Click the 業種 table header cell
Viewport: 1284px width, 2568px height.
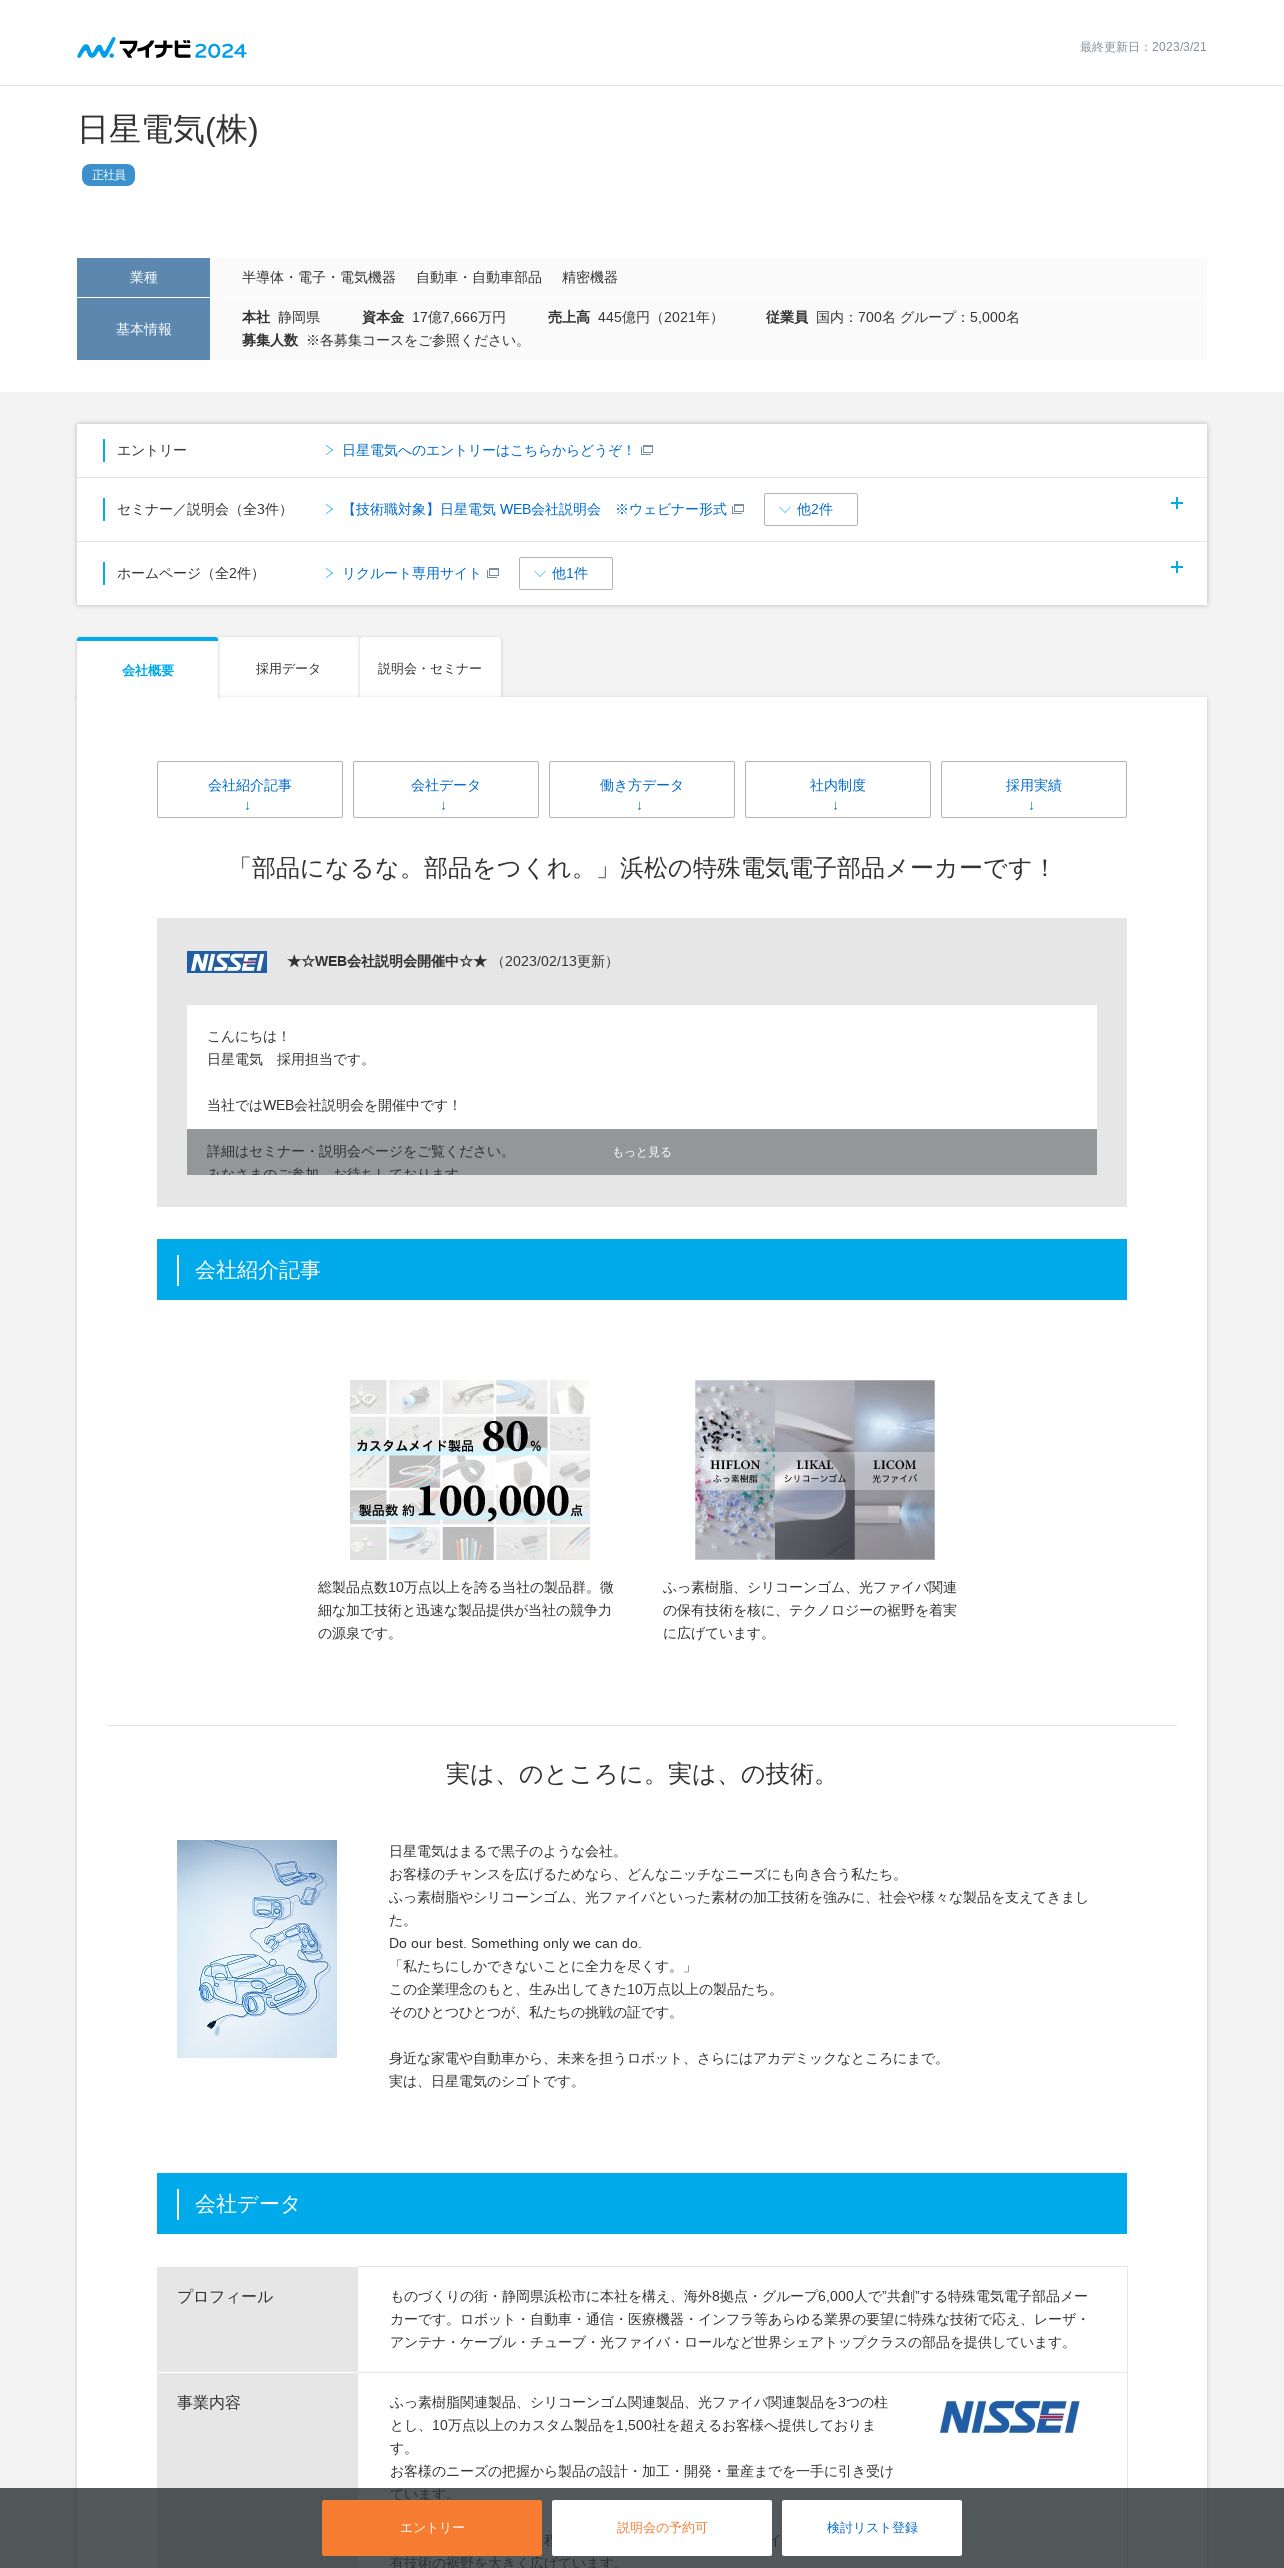coord(143,277)
